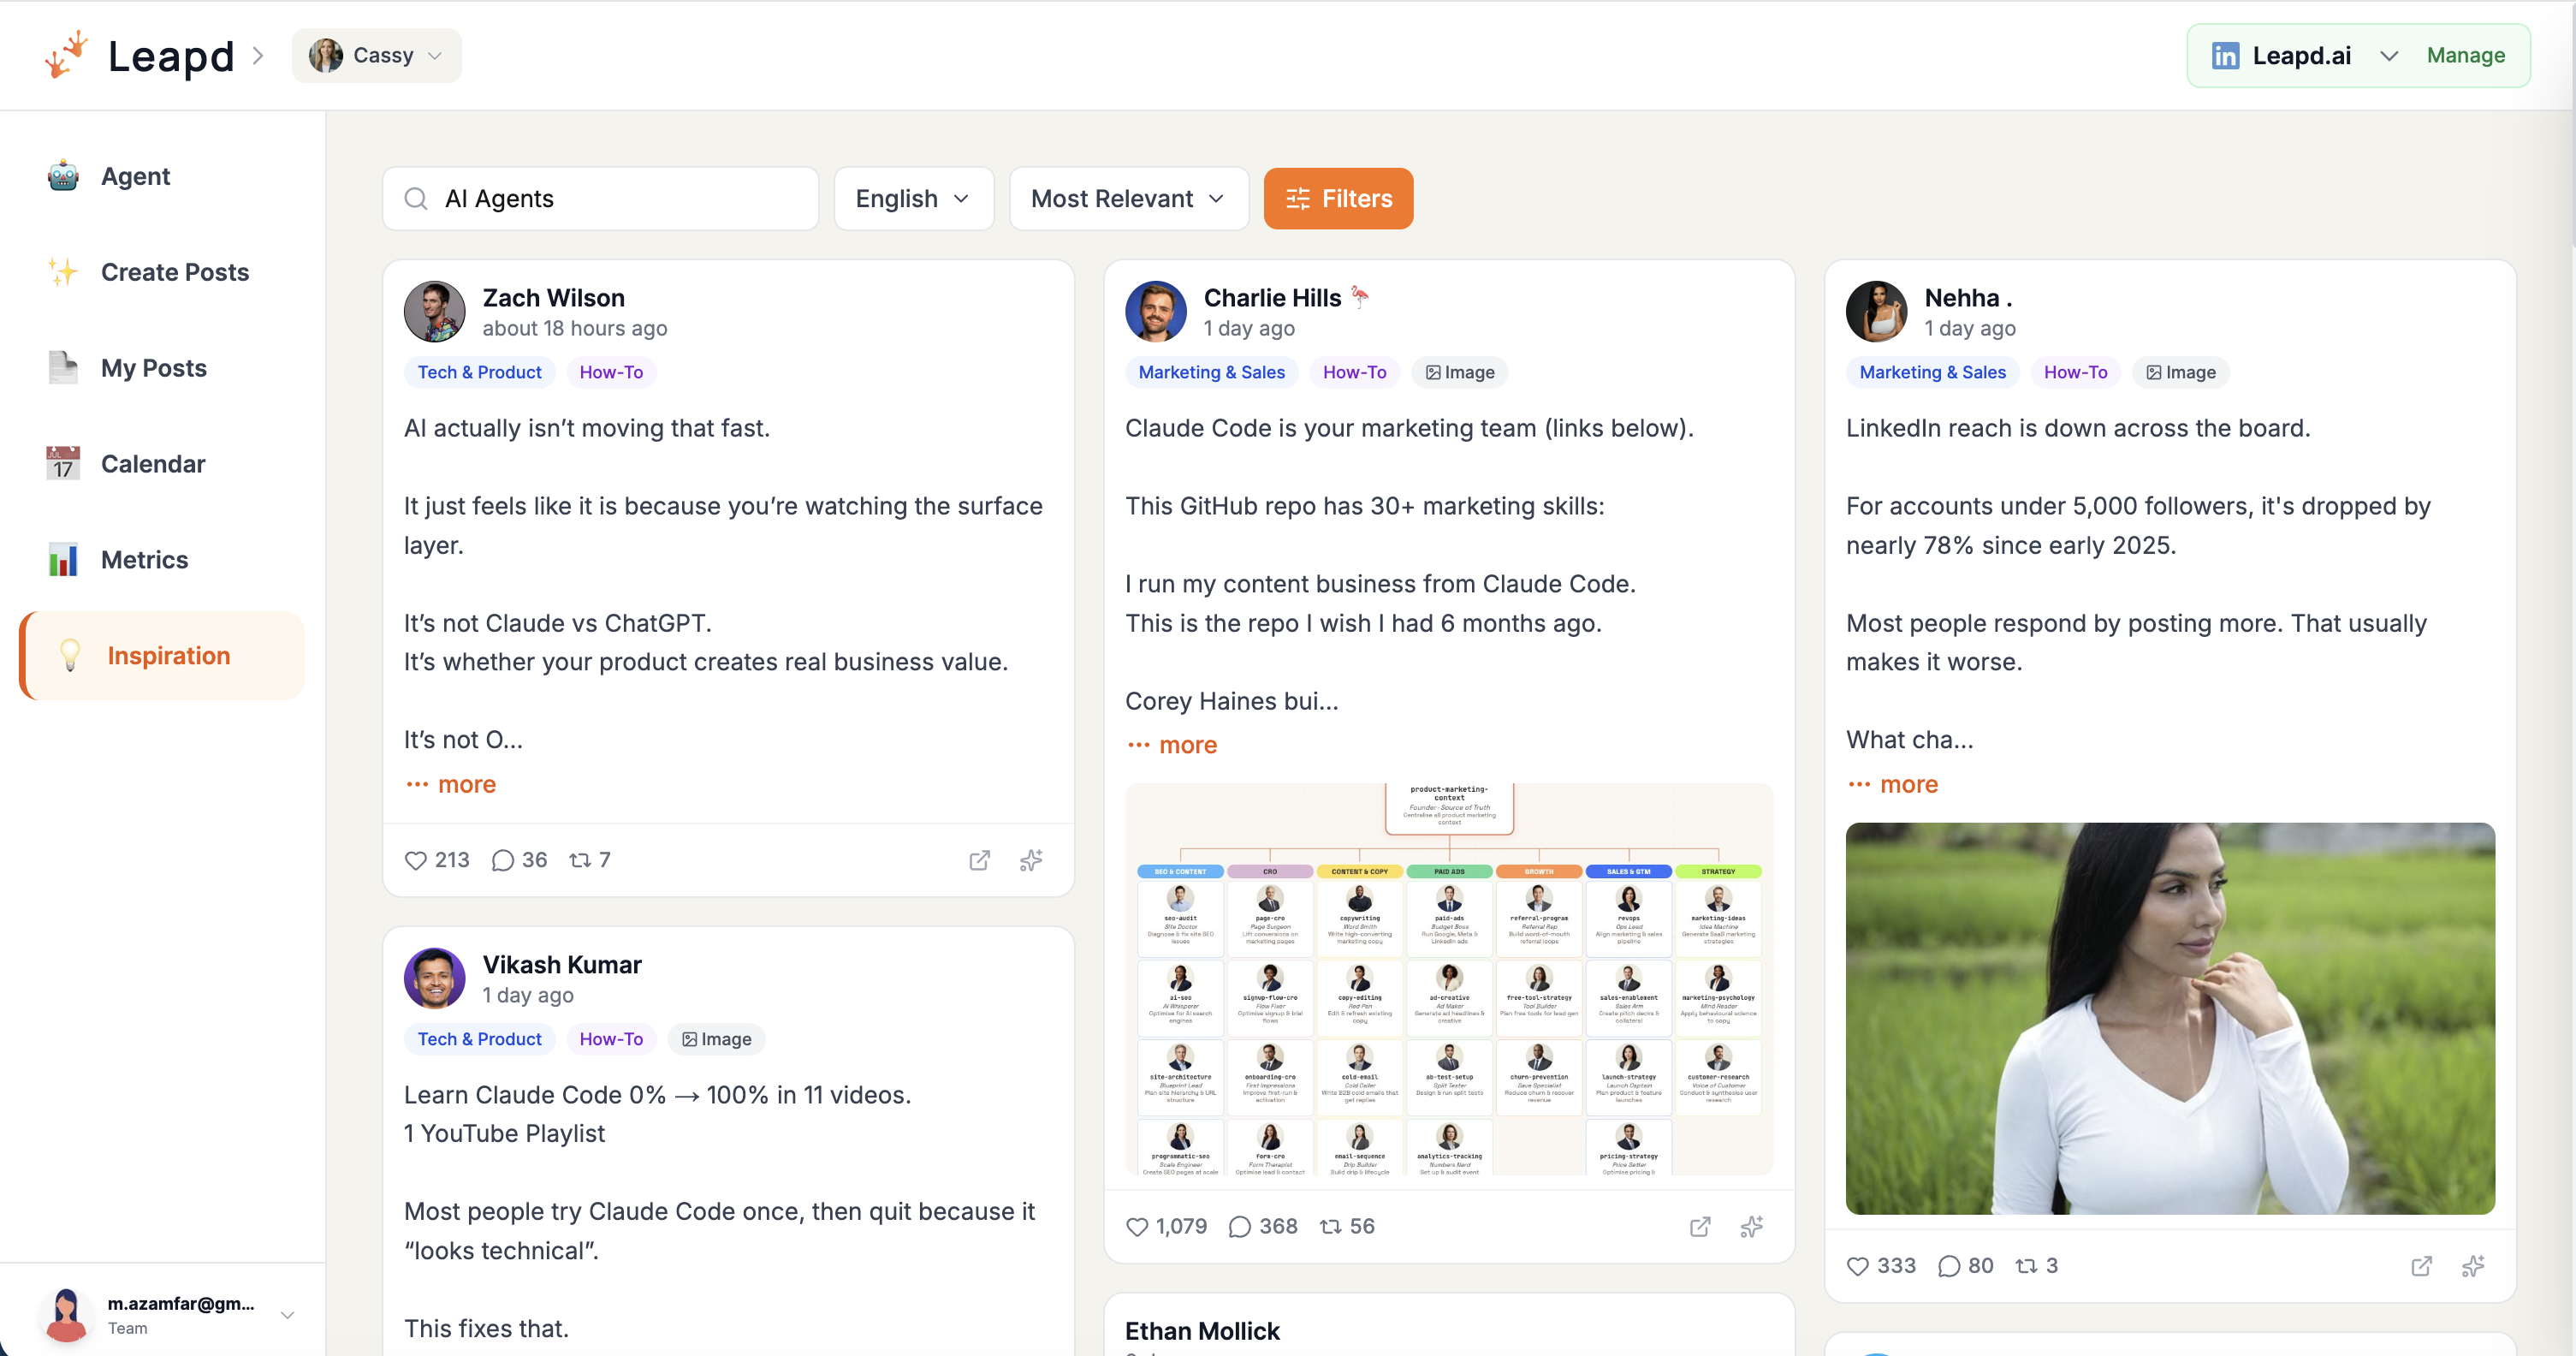Viewport: 2576px width, 1356px height.
Task: Switch to the My Posts section
Action: 153,368
